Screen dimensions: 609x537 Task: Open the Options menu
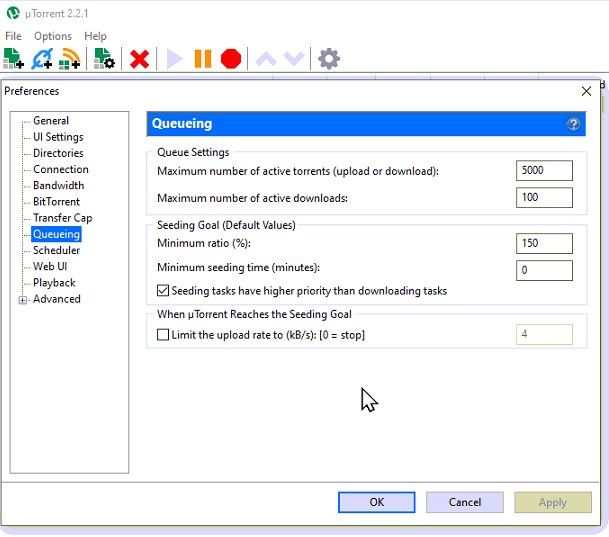(x=53, y=36)
